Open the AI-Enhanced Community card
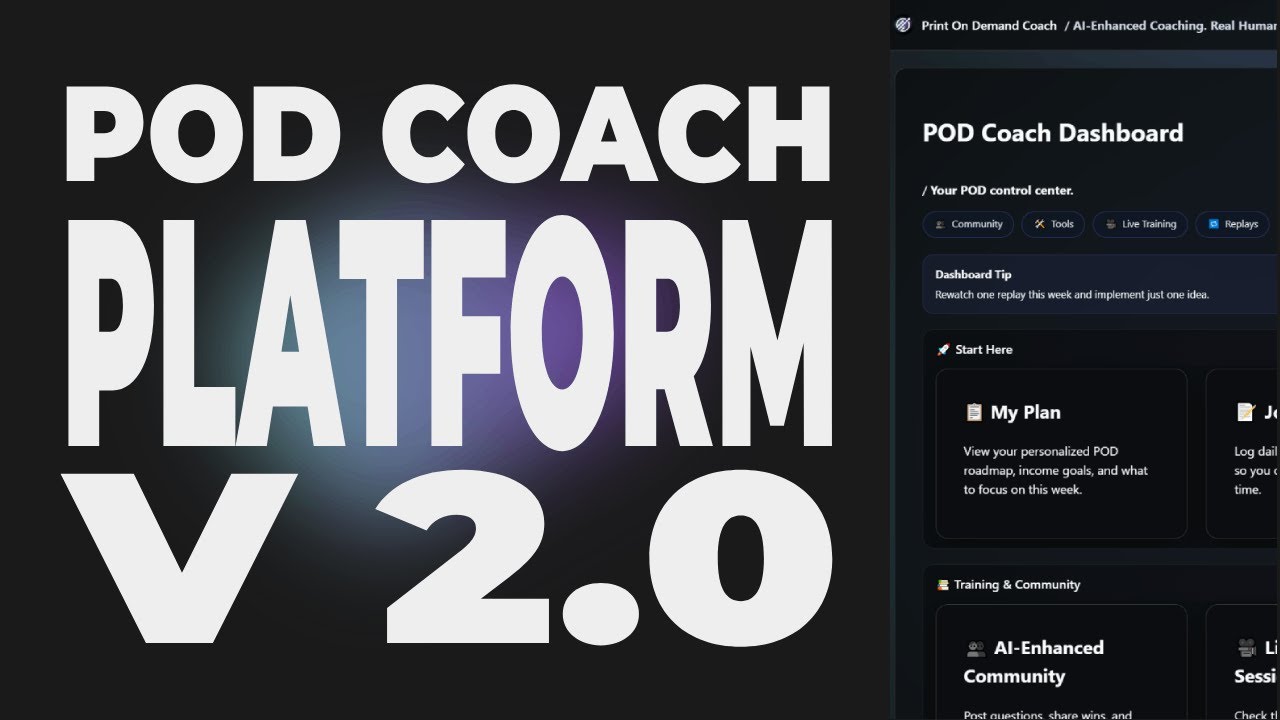 1061,662
